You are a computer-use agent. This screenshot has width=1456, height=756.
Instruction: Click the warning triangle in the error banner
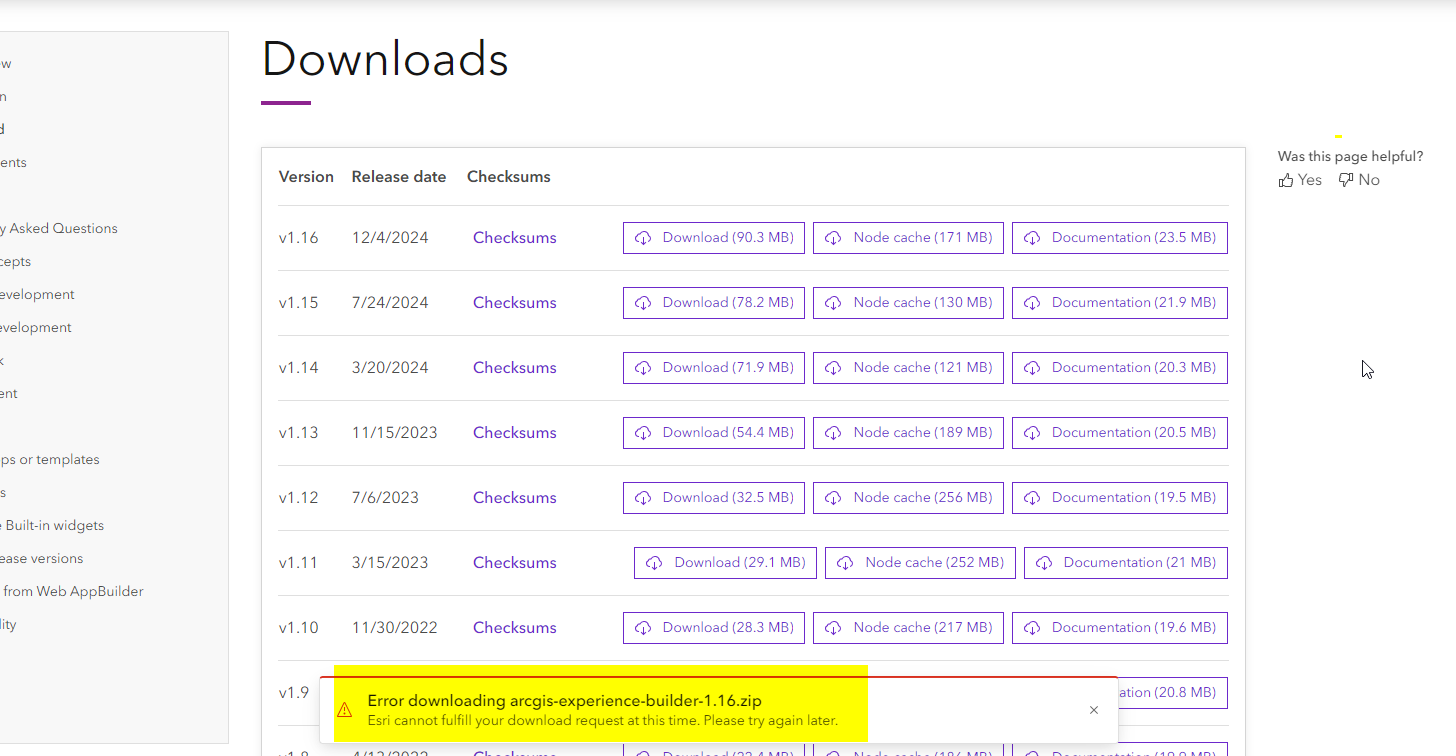click(345, 710)
